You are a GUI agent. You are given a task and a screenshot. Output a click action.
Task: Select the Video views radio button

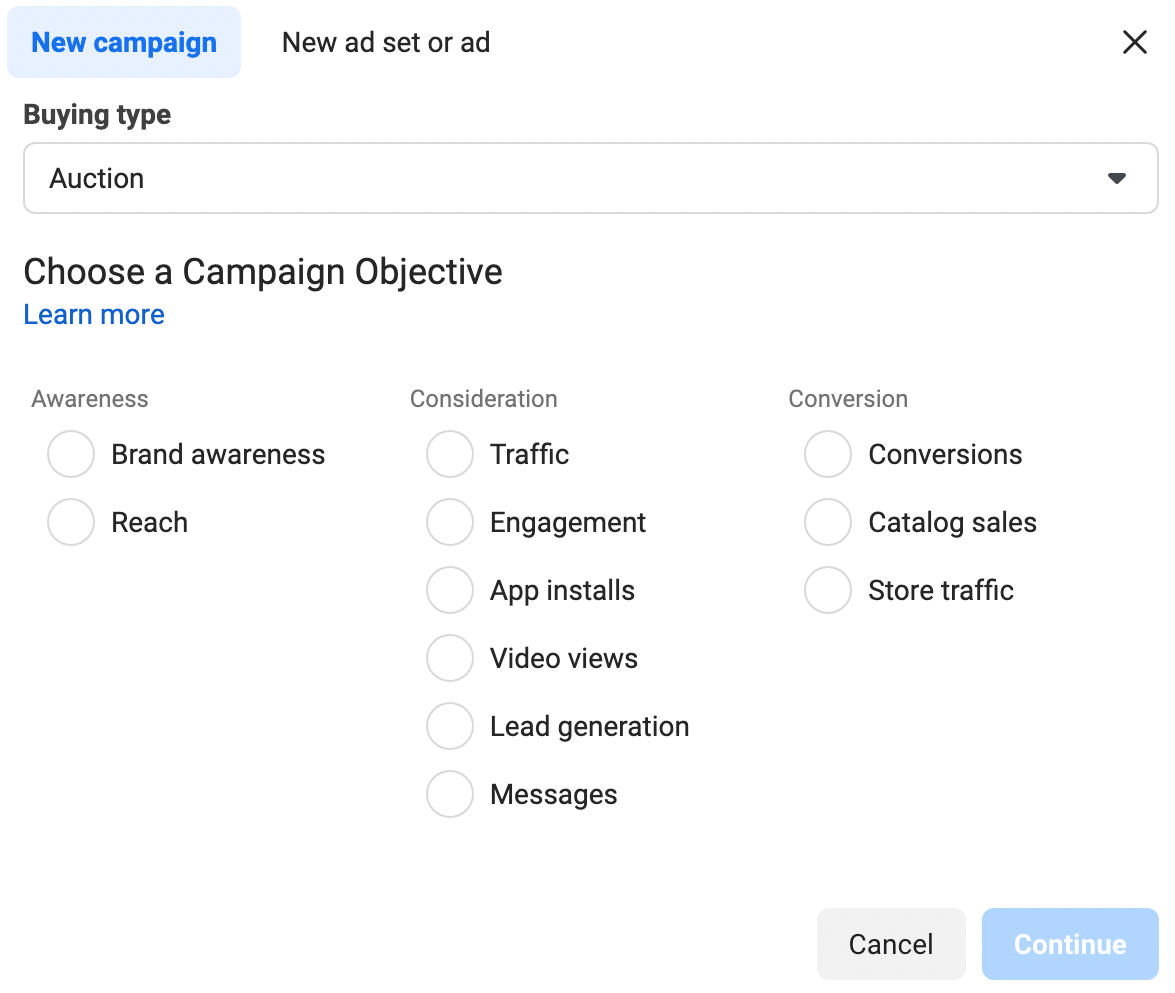click(449, 659)
